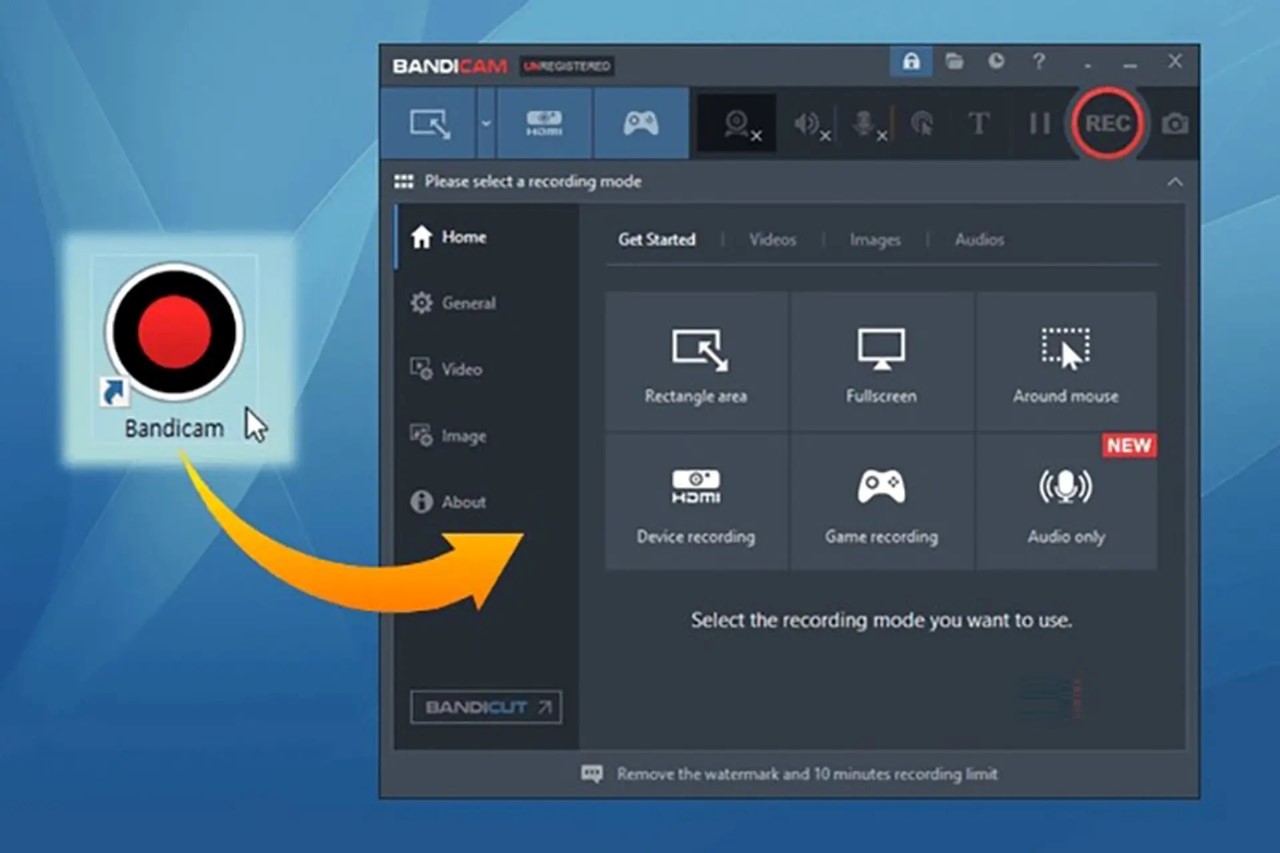
Task: Switch to the Videos tab
Action: point(772,240)
